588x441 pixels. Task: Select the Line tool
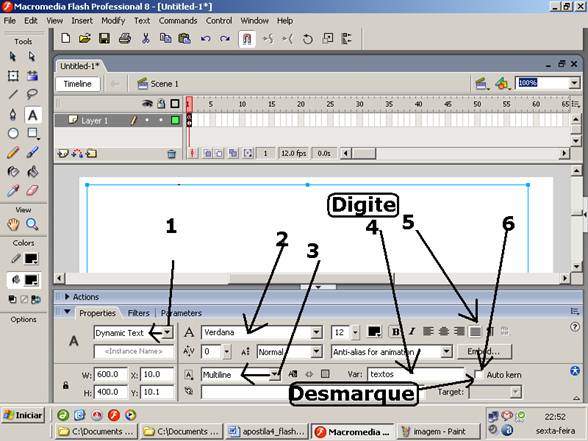click(13, 94)
